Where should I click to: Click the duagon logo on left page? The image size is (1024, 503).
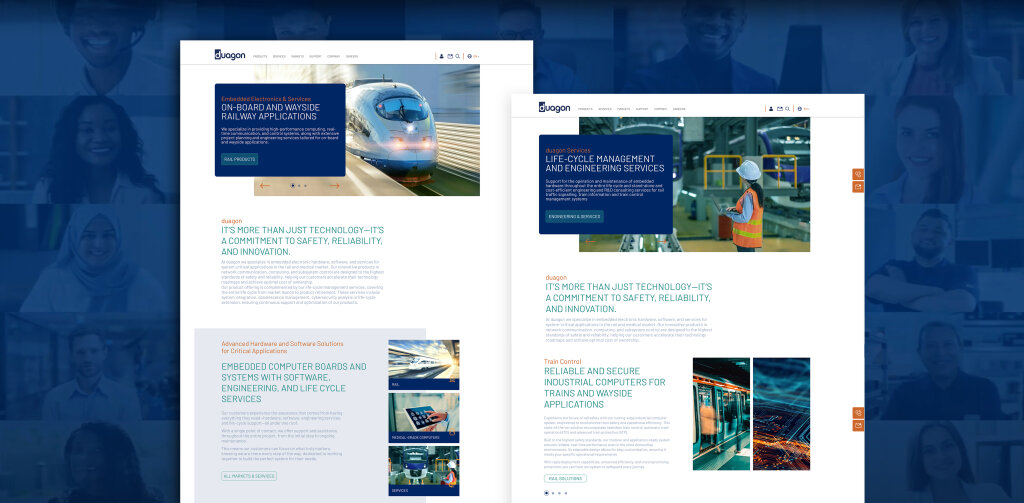[x=230, y=55]
